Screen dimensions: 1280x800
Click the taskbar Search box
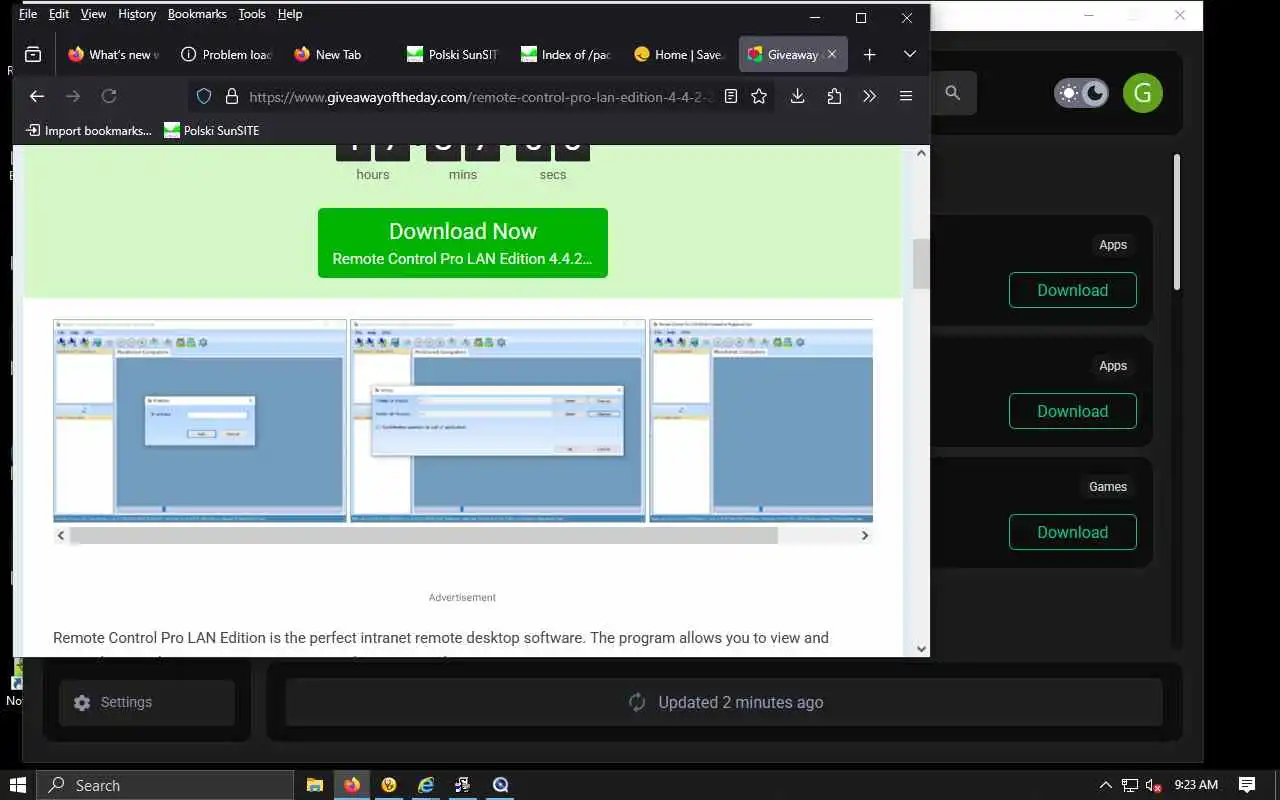(165, 785)
